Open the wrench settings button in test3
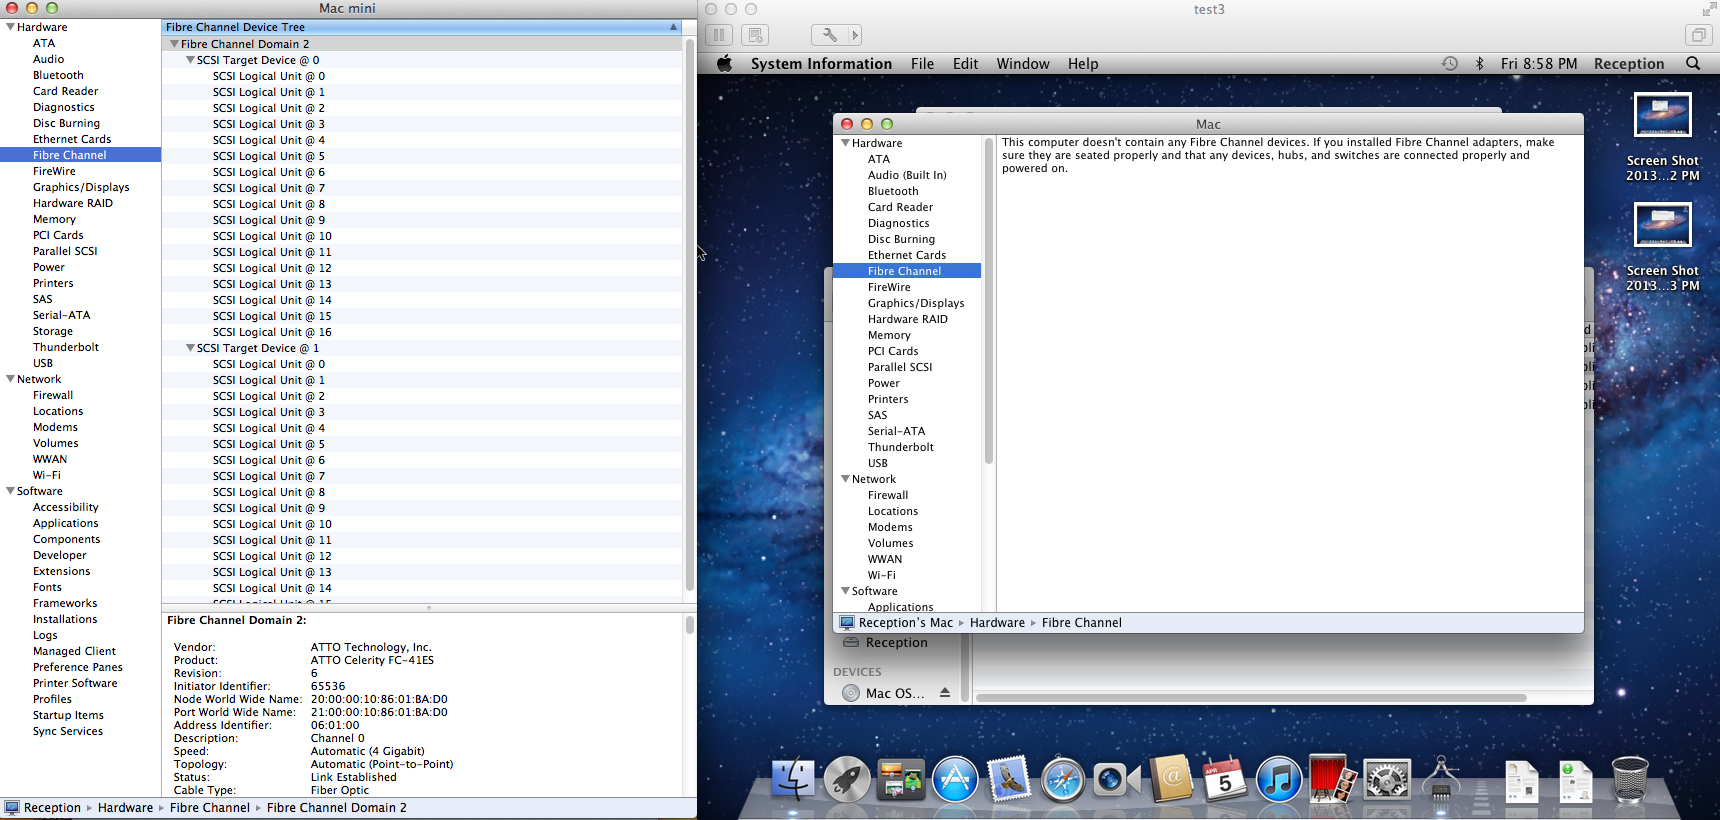1720x820 pixels. [829, 35]
